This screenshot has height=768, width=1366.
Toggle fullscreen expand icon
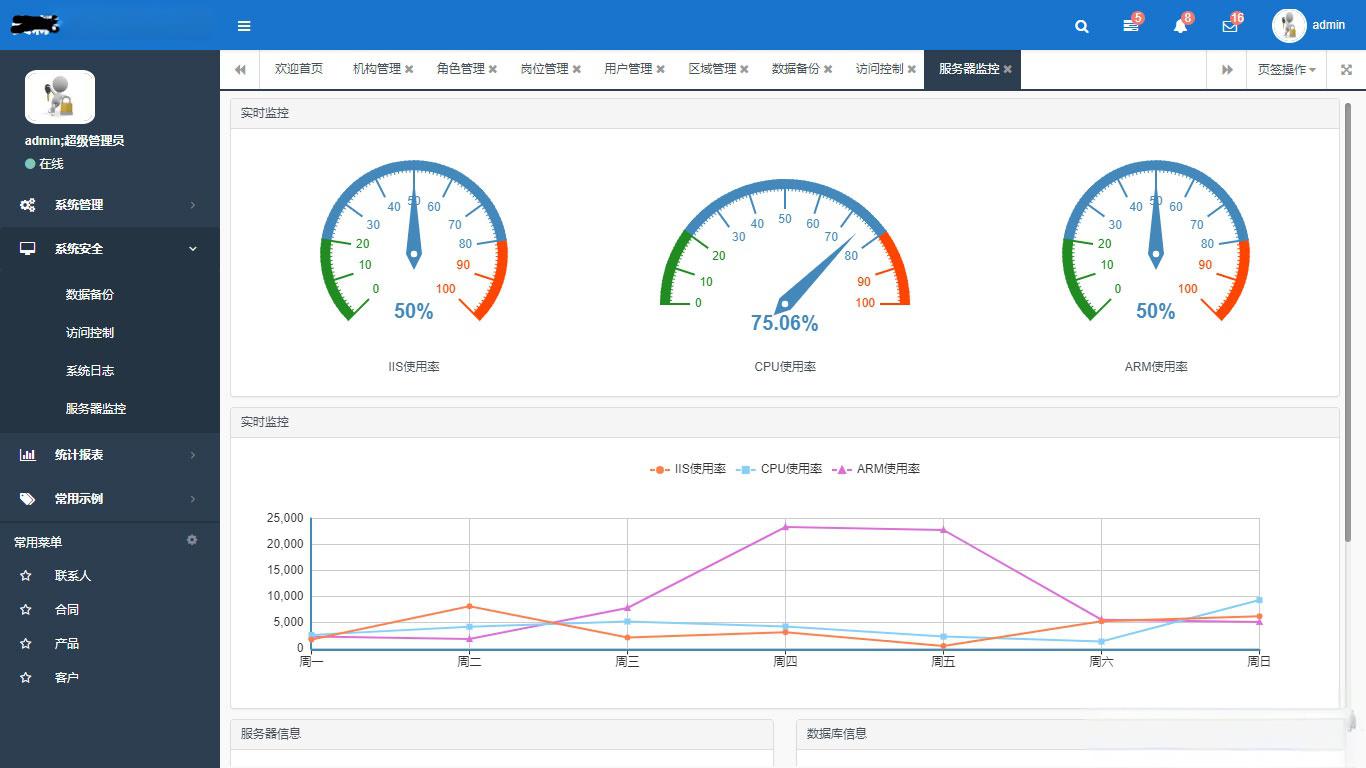click(1346, 69)
